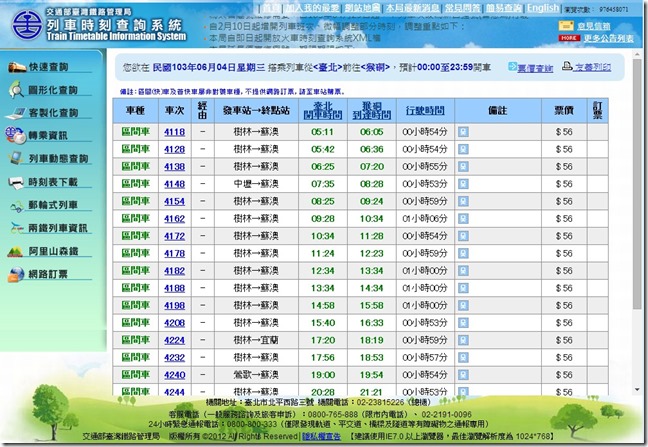This screenshot has height=447, width=648.
Task: Switch to English language link
Action: tap(543, 8)
